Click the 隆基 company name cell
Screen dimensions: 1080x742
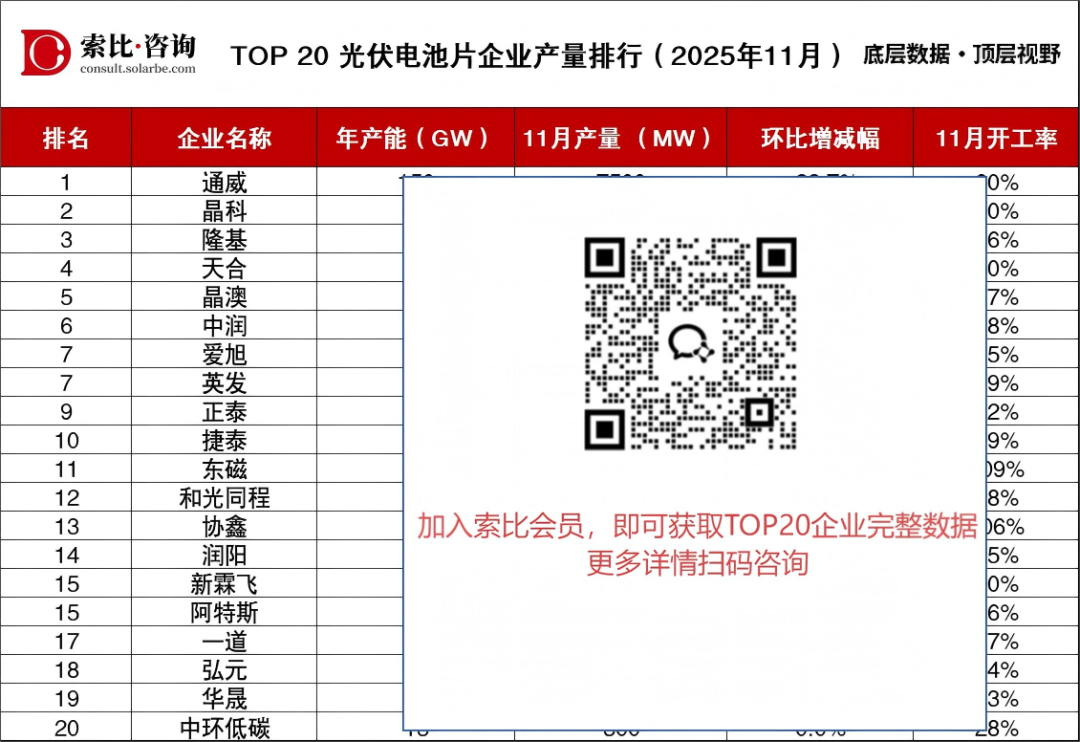tap(224, 240)
